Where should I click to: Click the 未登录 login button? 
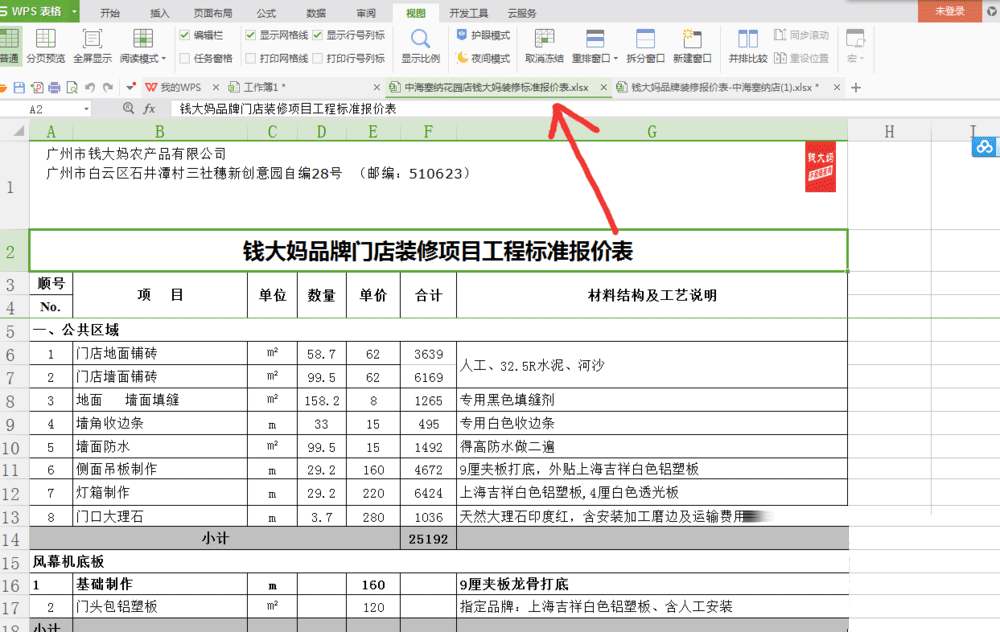coord(950,11)
